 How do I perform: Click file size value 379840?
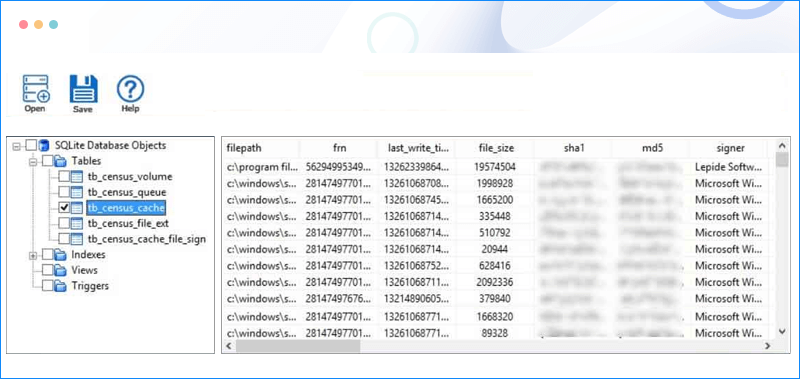pyautogui.click(x=495, y=298)
